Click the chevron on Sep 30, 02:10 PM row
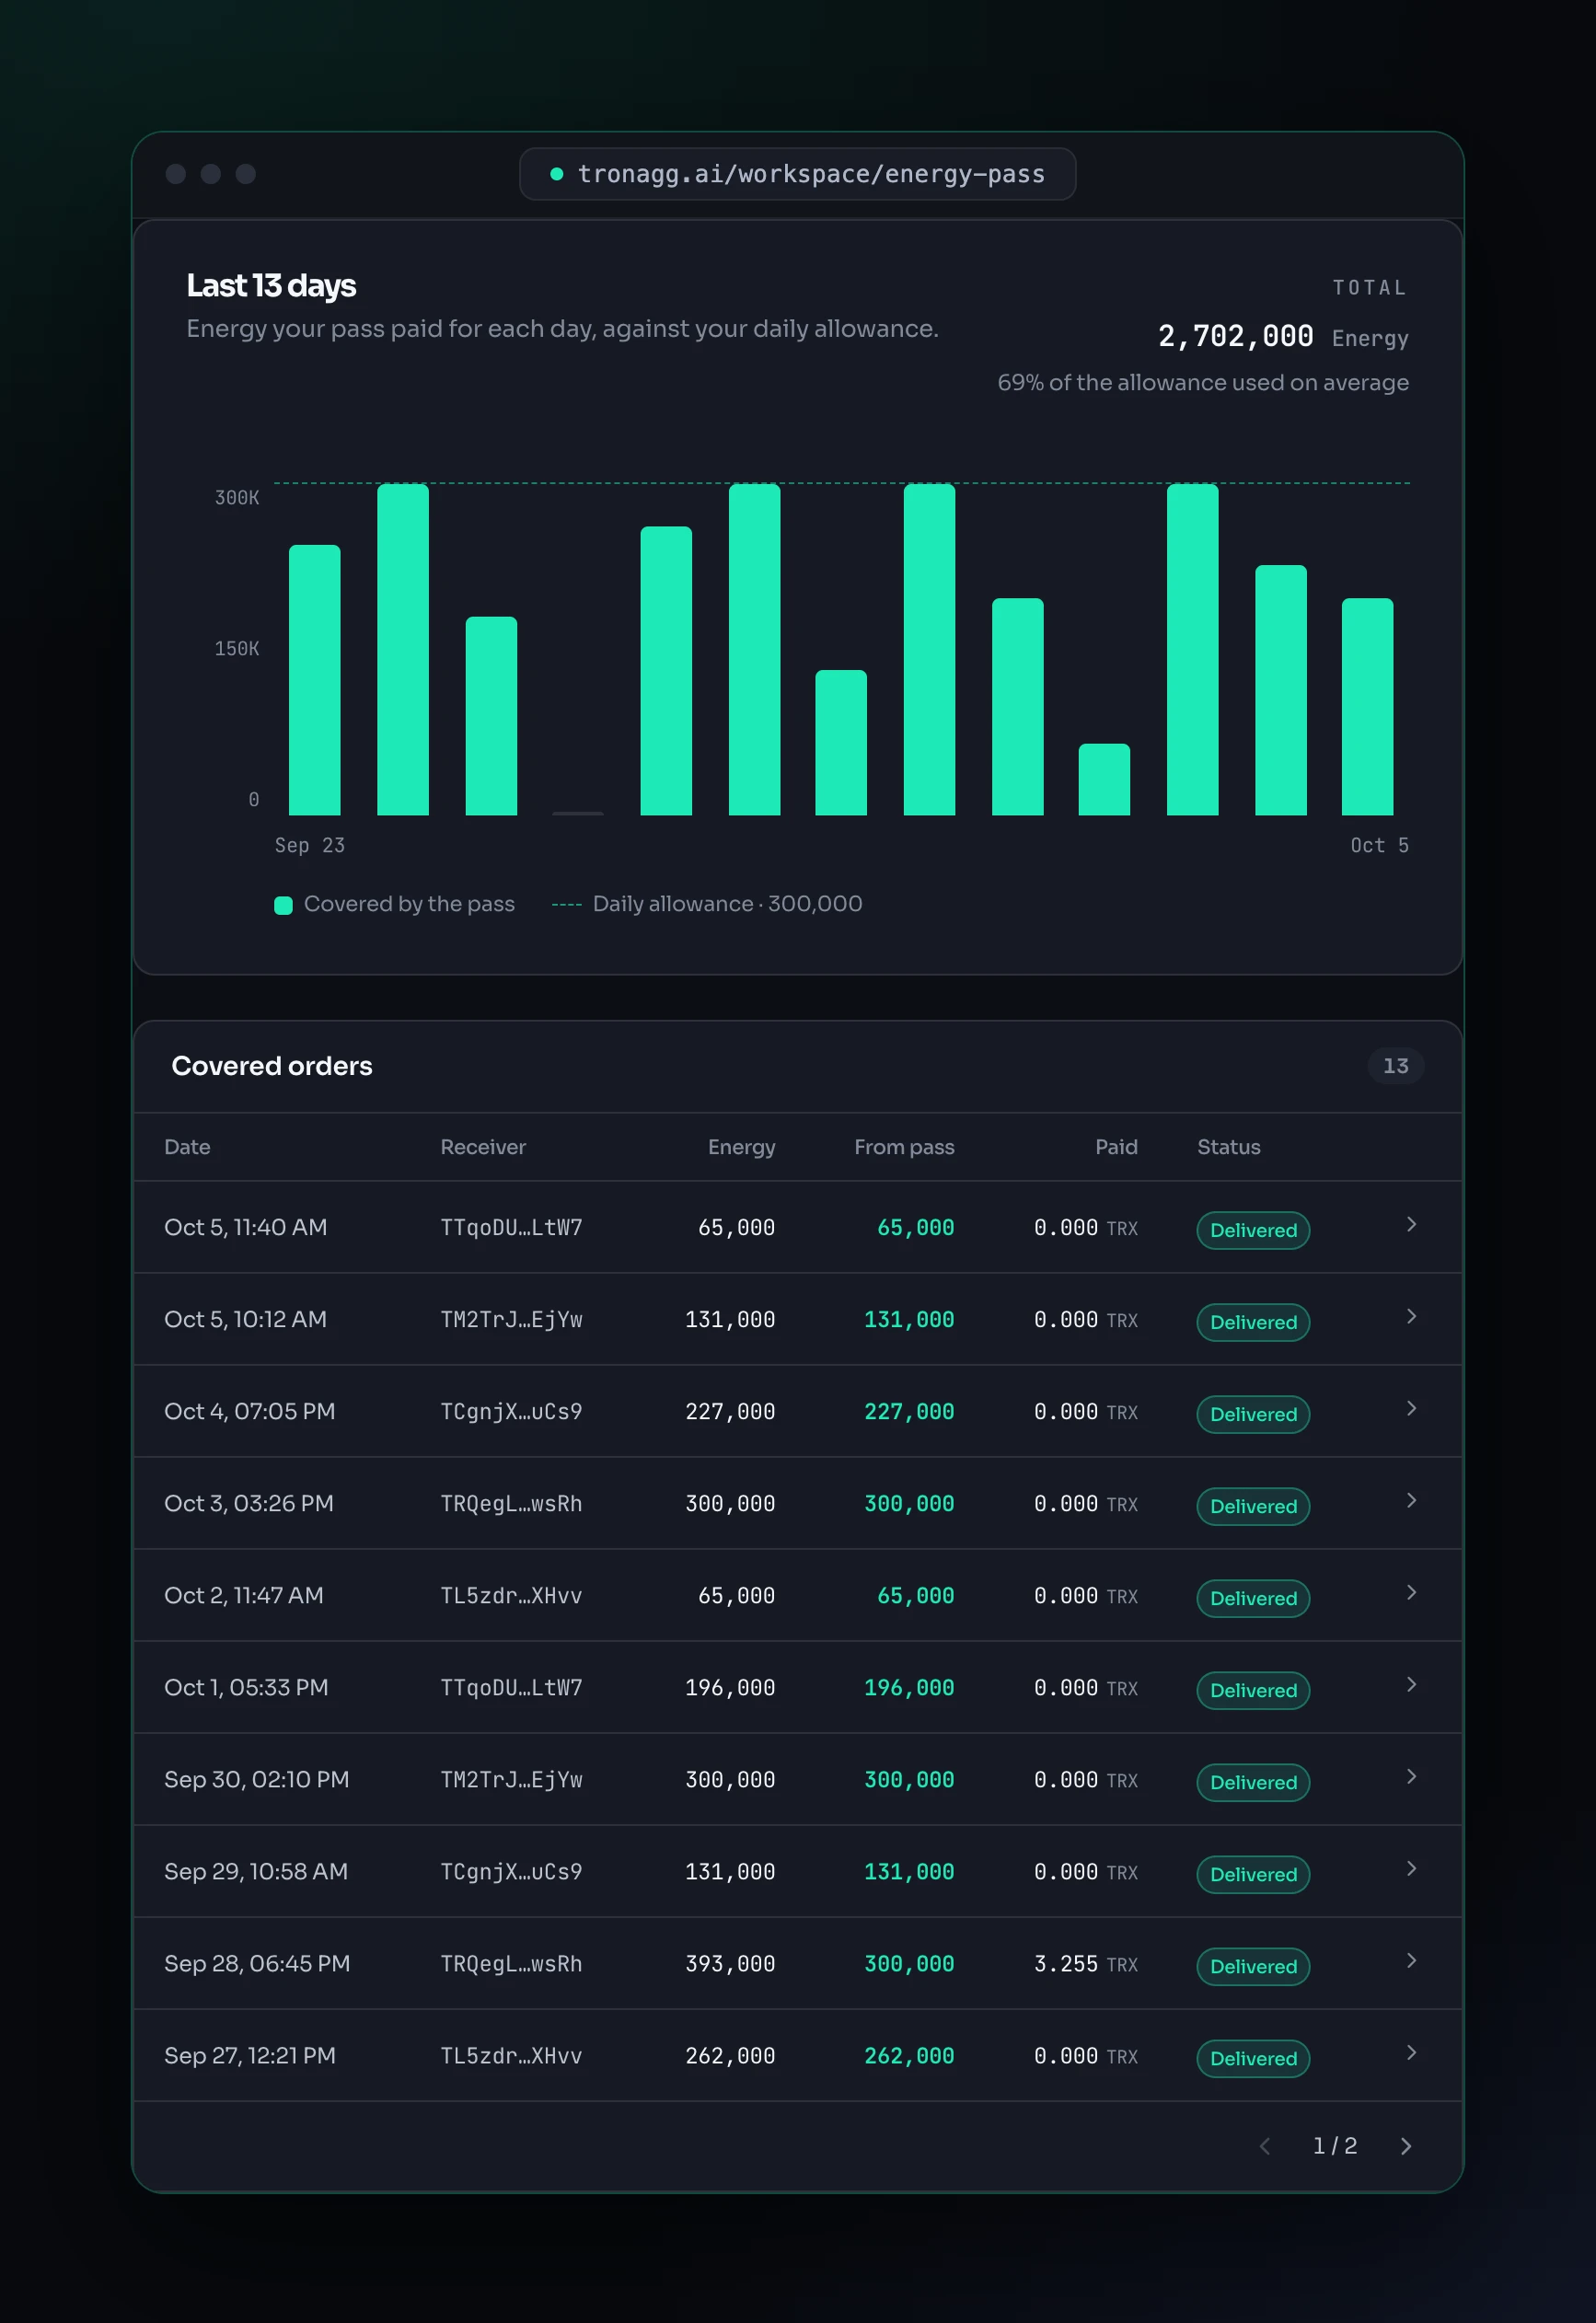The width and height of the screenshot is (1596, 2323). pyautogui.click(x=1411, y=1776)
